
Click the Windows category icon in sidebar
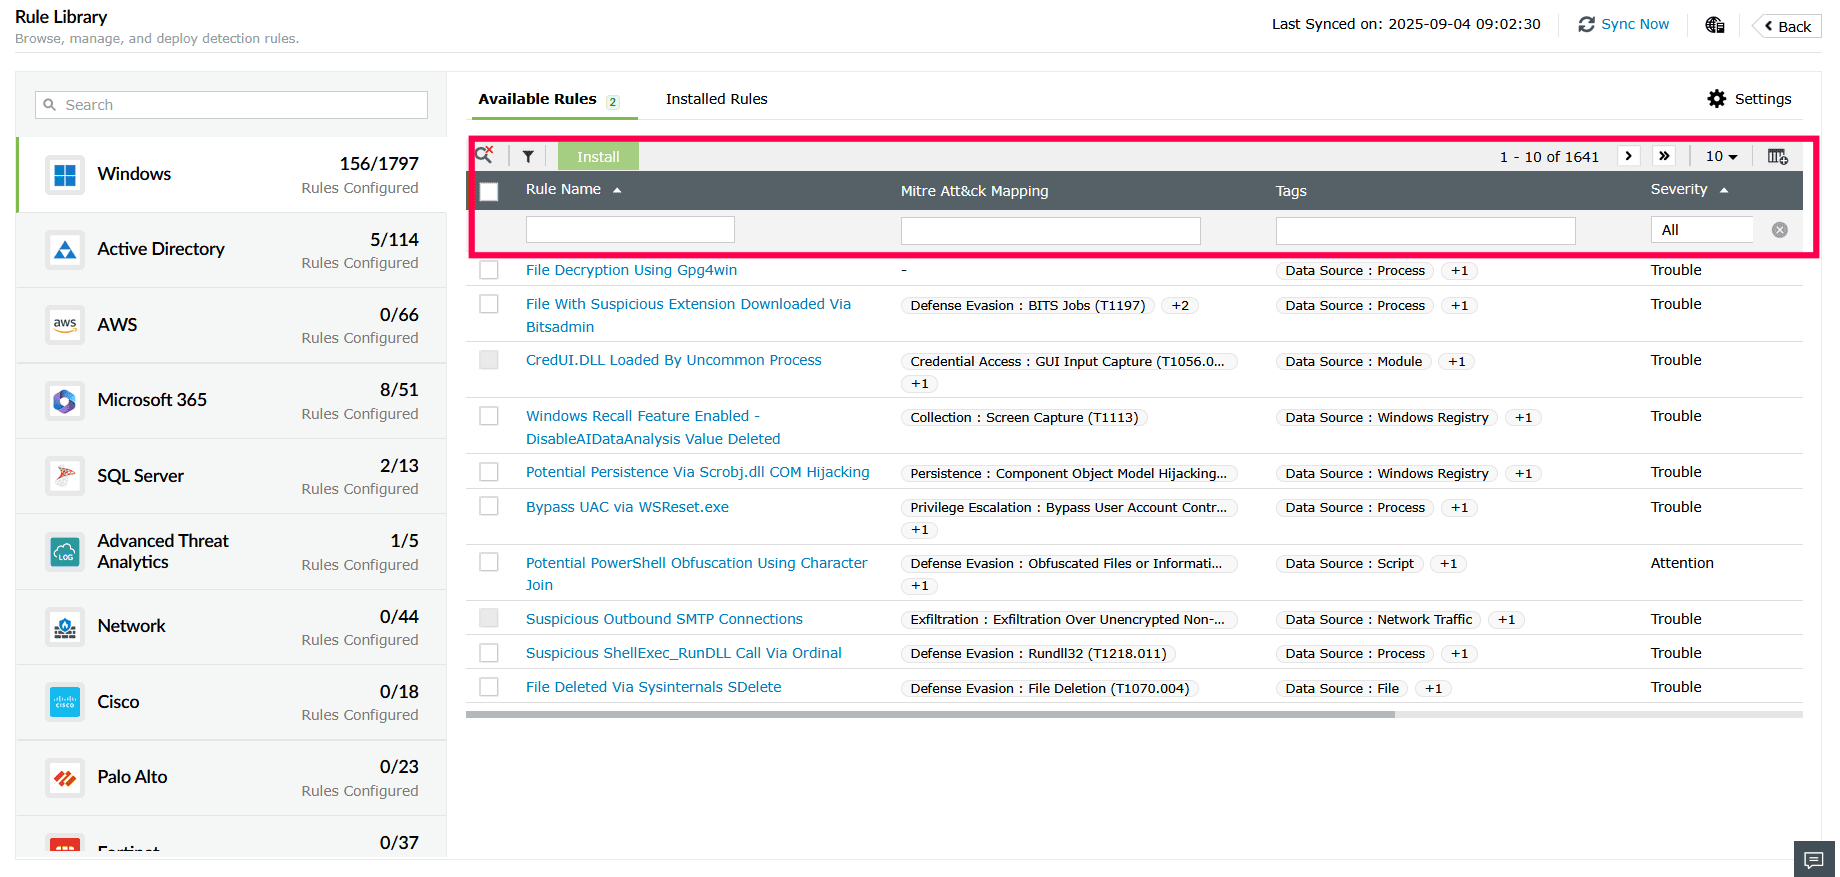(65, 175)
